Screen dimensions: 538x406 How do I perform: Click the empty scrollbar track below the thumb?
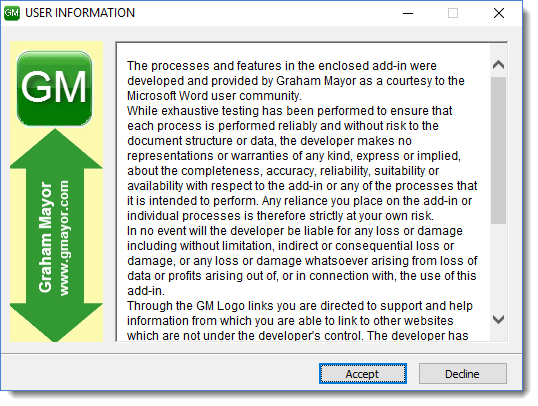pos(498,268)
